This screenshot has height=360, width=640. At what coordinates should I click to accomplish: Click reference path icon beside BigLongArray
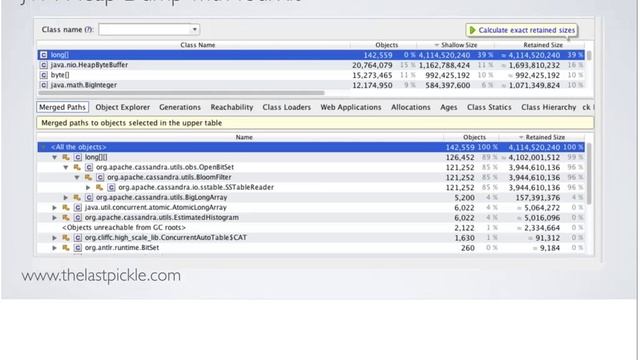coord(77,198)
